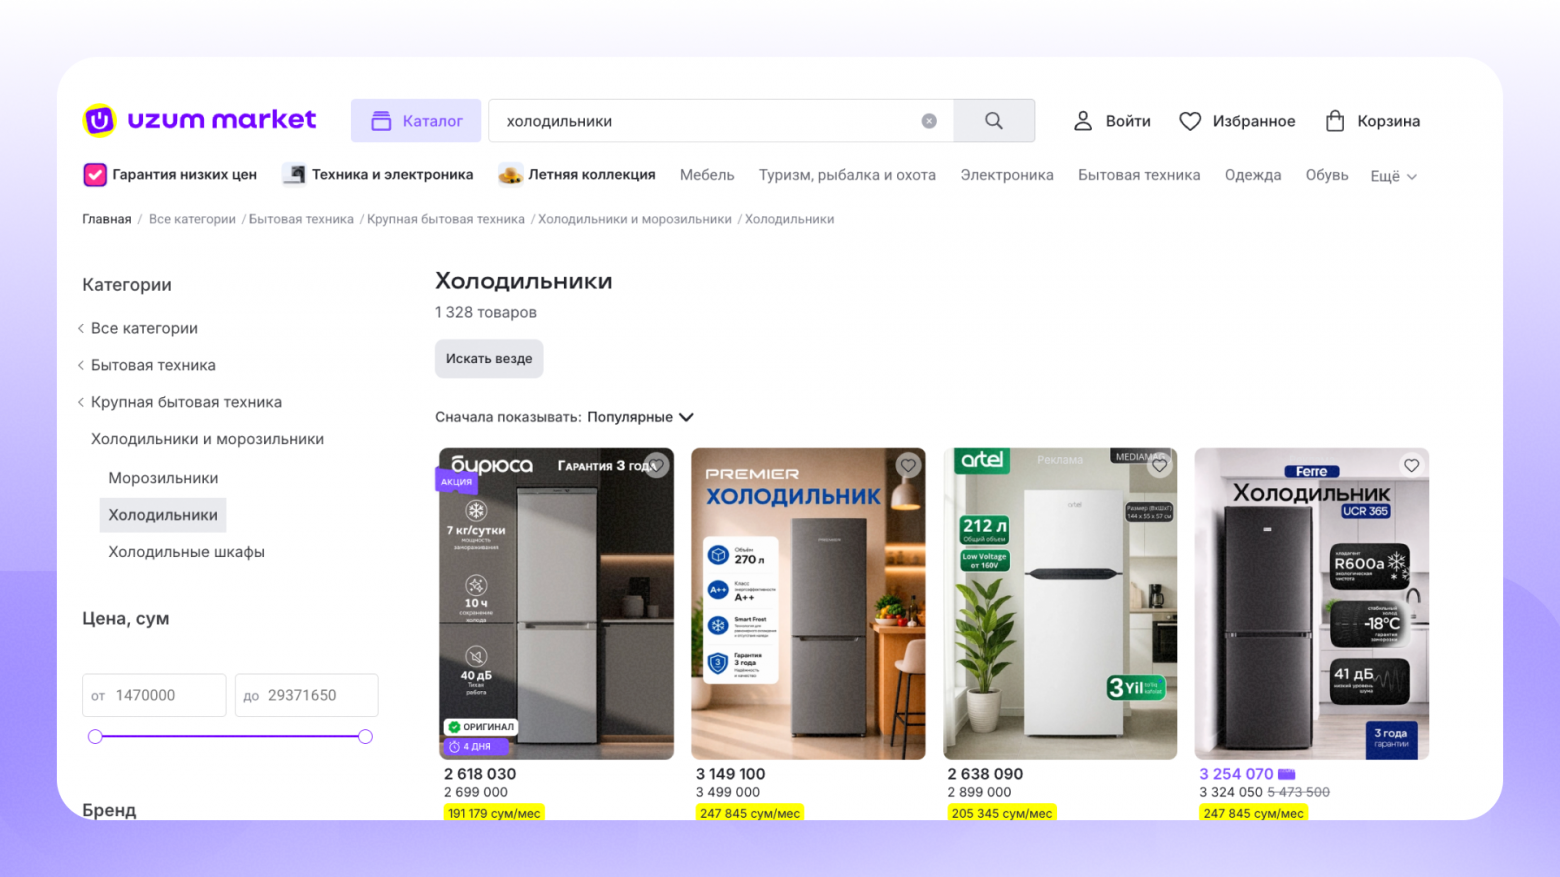Click the Искать везде button
The height and width of the screenshot is (877, 1560).
489,359
